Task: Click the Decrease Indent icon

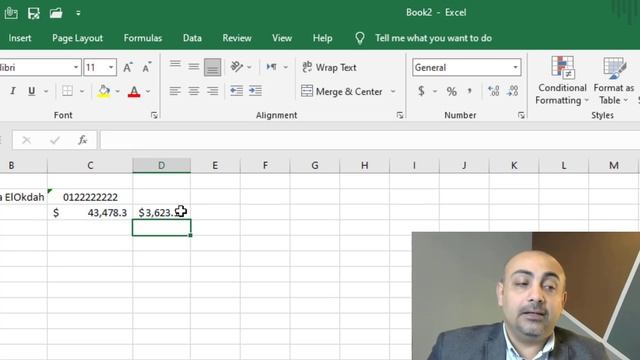Action: (x=236, y=91)
